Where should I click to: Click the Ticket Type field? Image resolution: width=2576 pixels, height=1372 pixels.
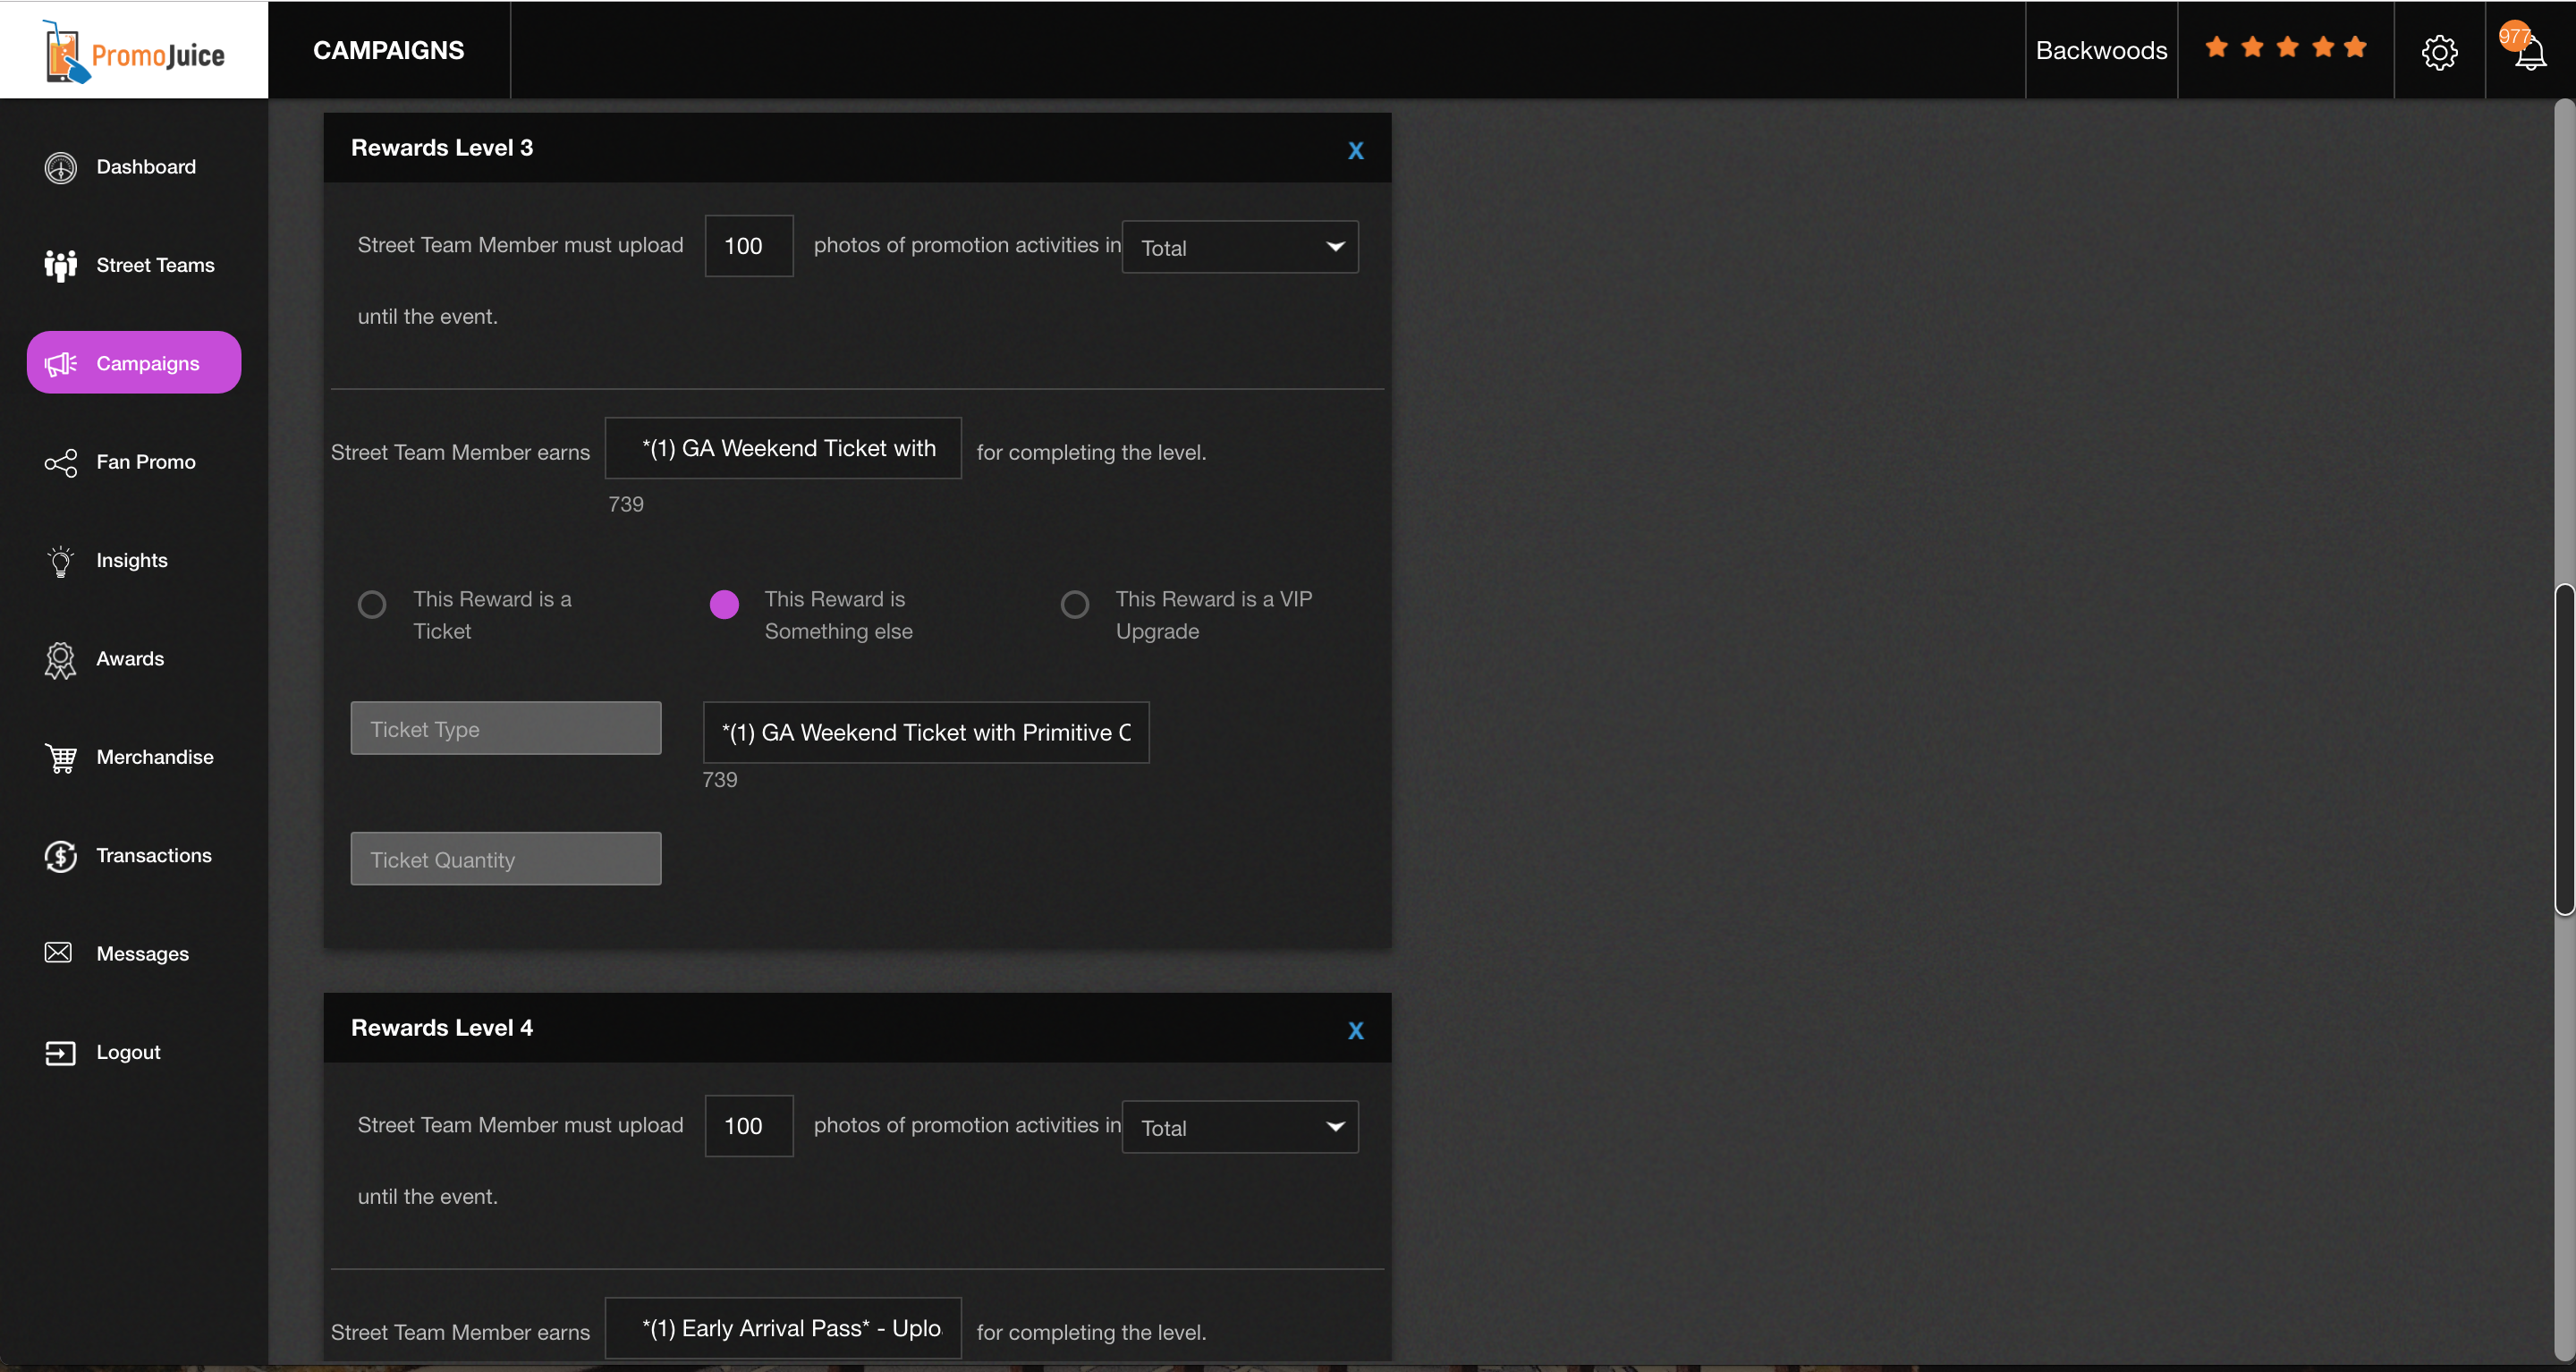tap(506, 728)
